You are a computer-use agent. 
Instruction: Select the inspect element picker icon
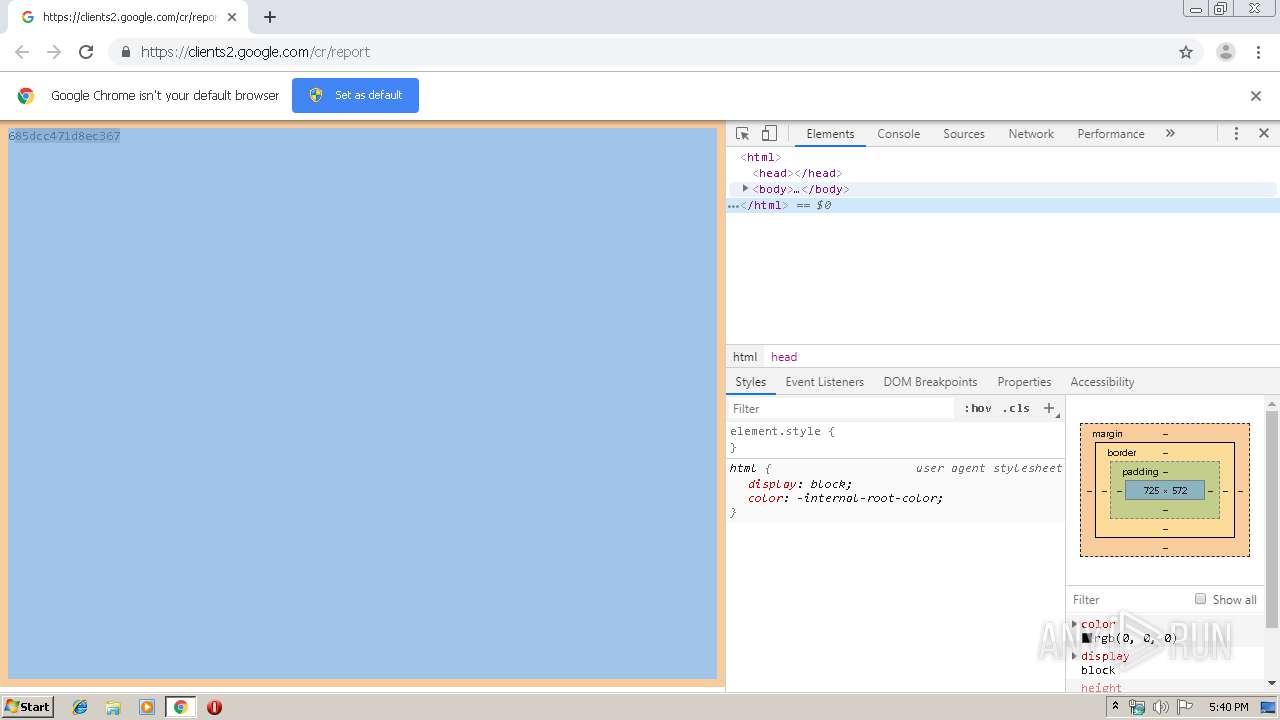[x=742, y=134]
